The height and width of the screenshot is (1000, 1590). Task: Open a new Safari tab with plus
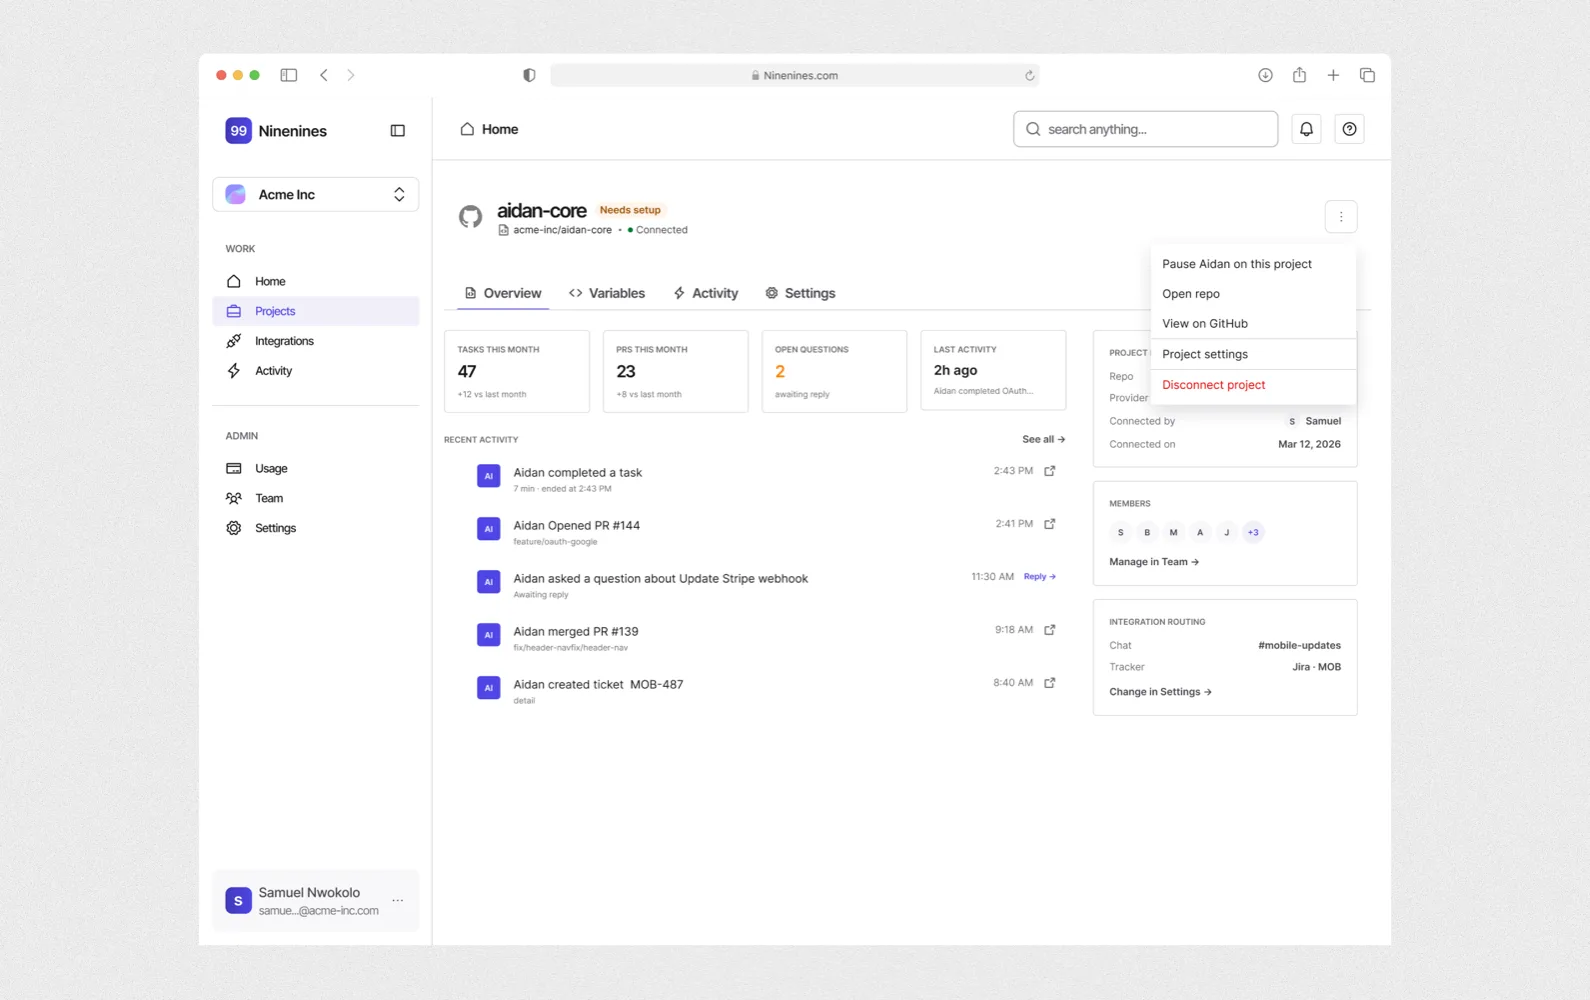(1333, 75)
